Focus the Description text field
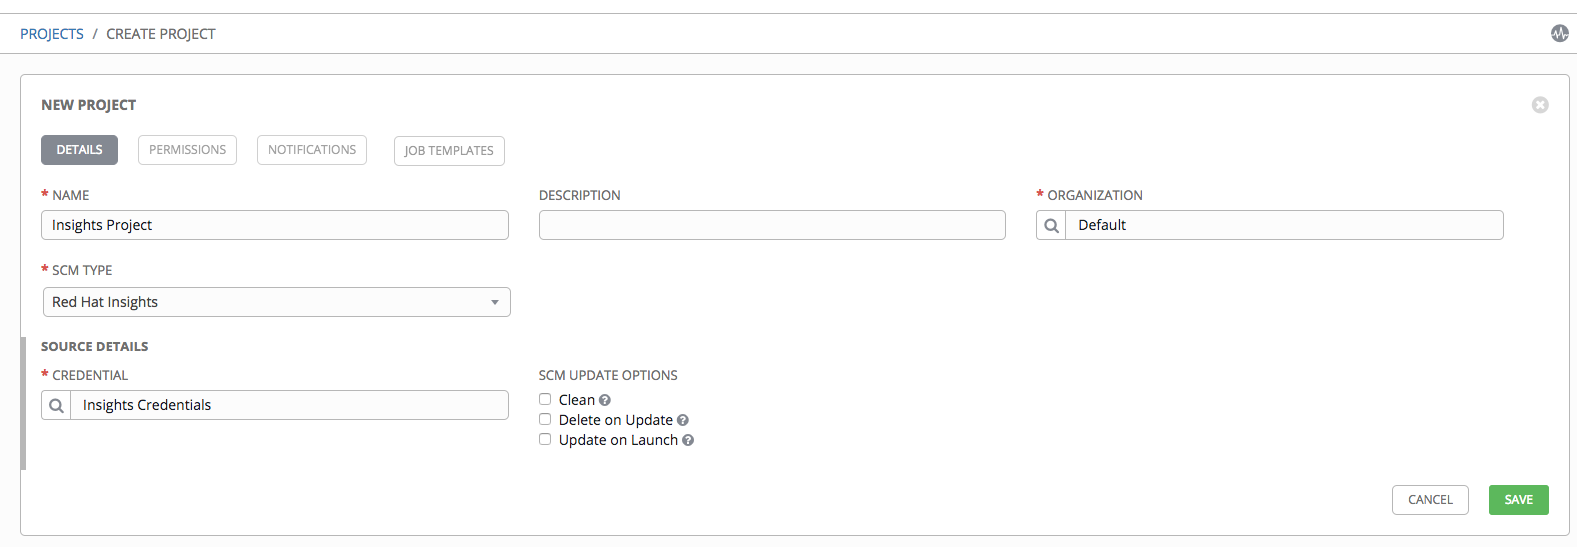The image size is (1577, 547). 772,225
